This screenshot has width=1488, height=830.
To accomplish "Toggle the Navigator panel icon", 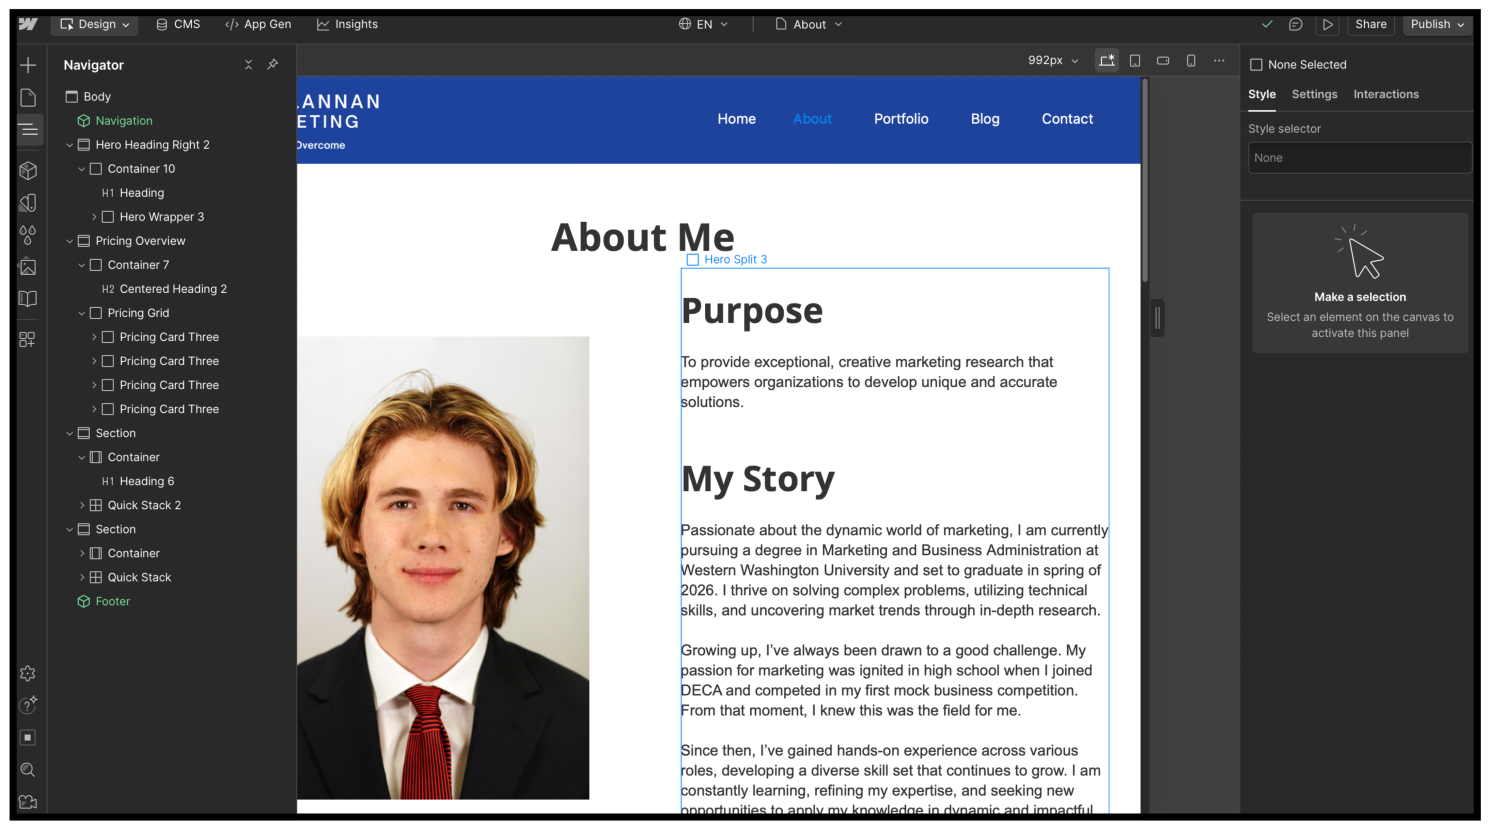I will pyautogui.click(x=28, y=129).
